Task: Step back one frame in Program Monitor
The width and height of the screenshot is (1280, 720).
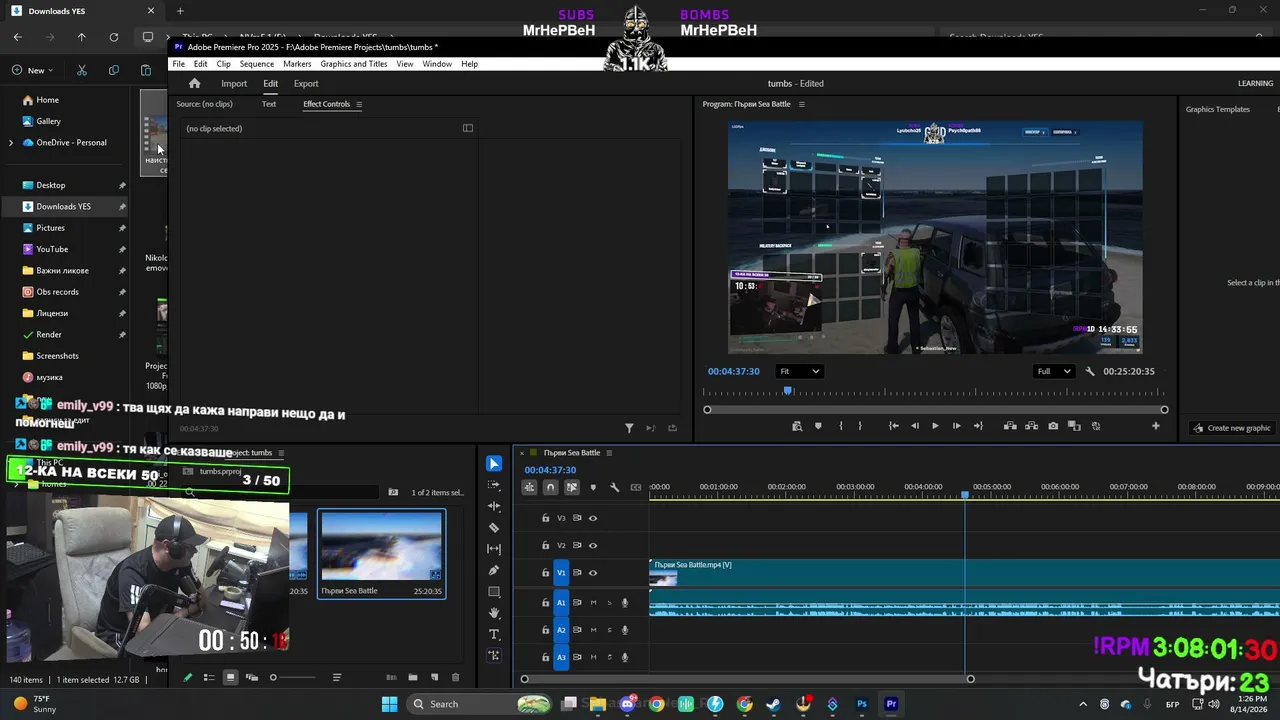Action: tap(915, 426)
